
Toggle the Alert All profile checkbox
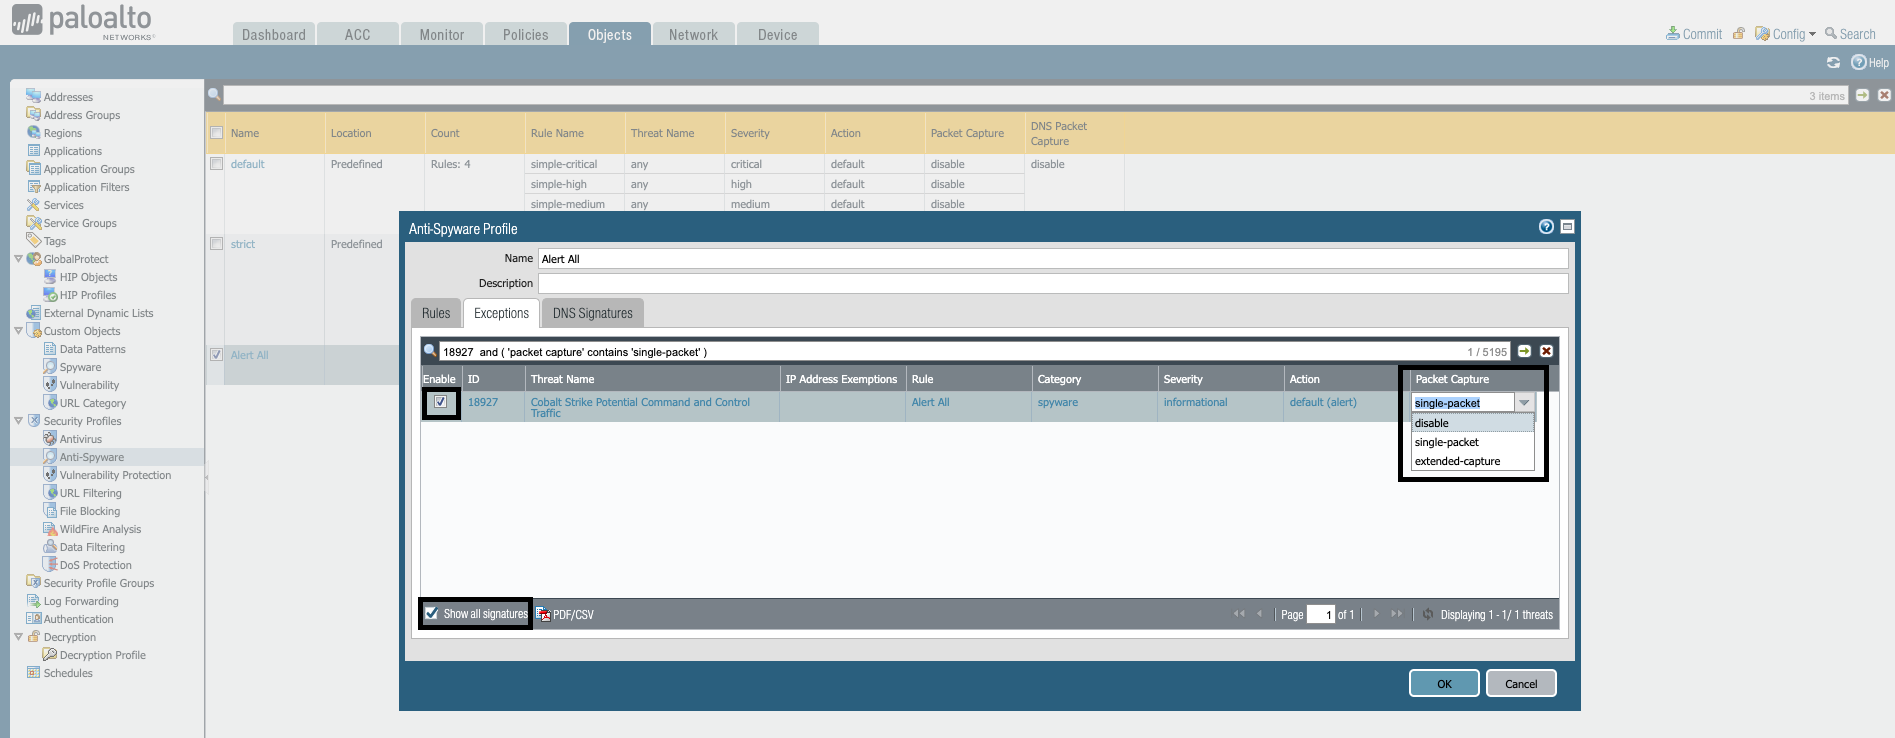[216, 355]
